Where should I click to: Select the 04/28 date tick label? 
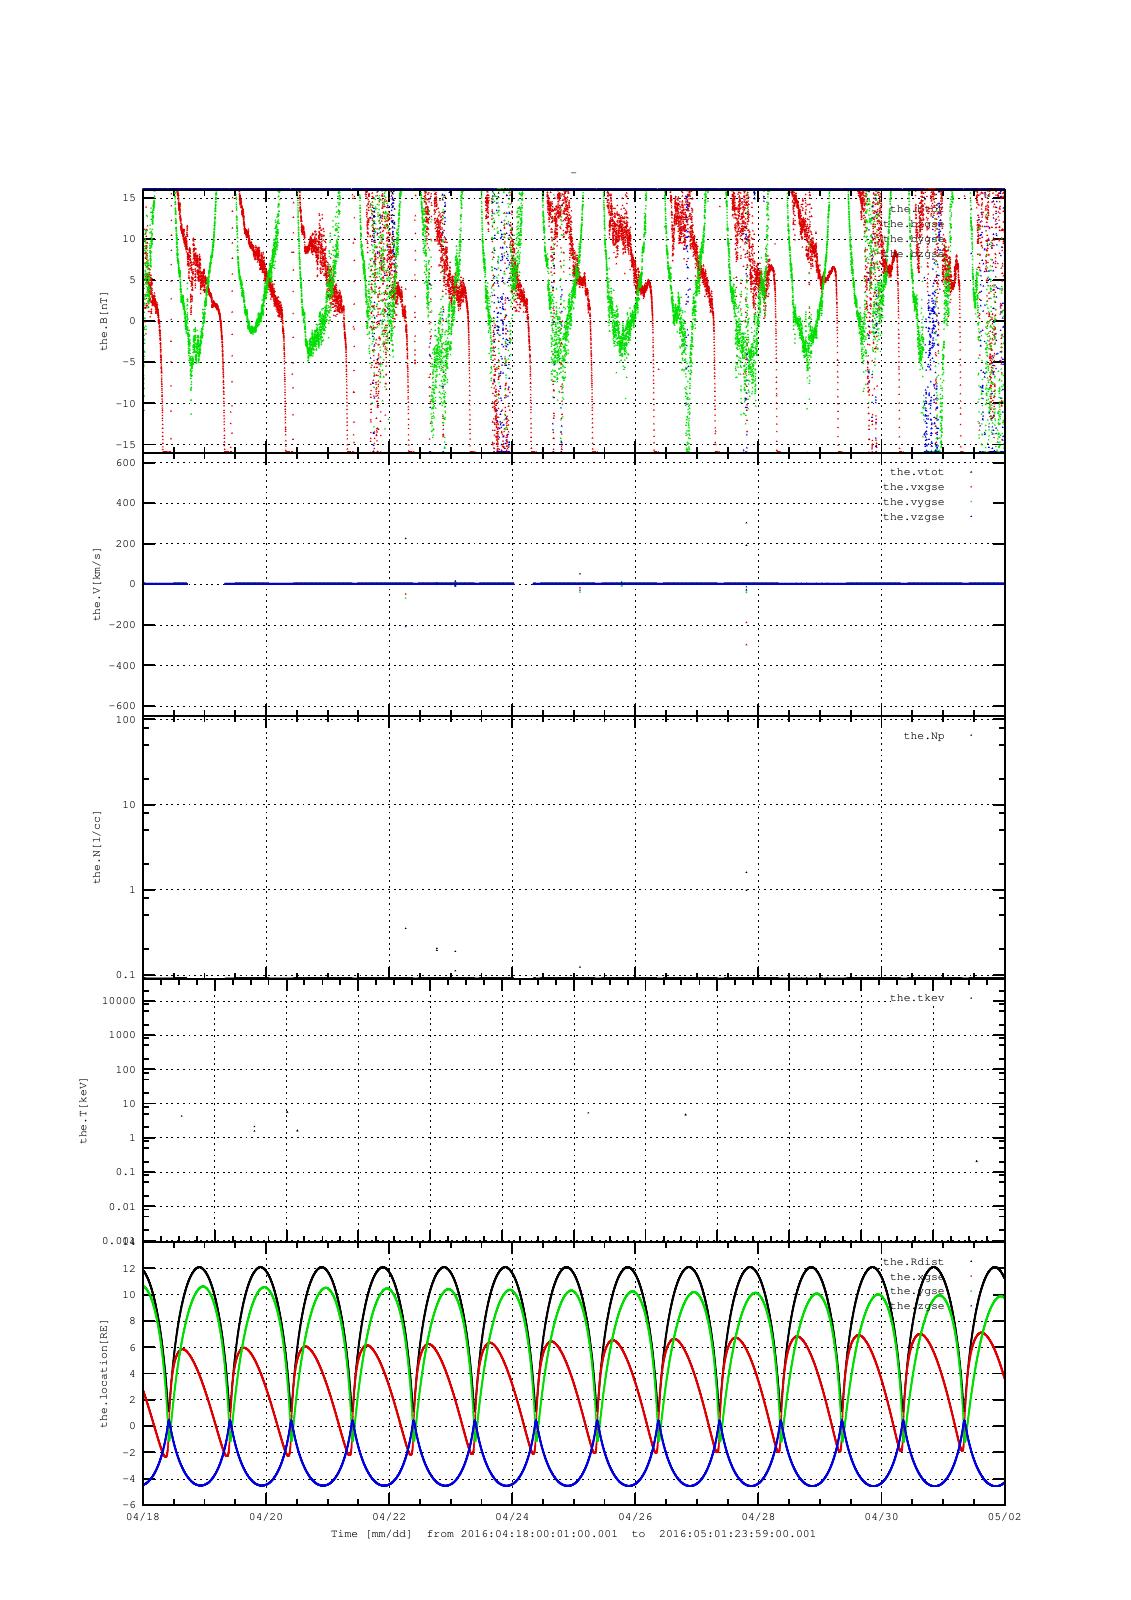pyautogui.click(x=758, y=1516)
